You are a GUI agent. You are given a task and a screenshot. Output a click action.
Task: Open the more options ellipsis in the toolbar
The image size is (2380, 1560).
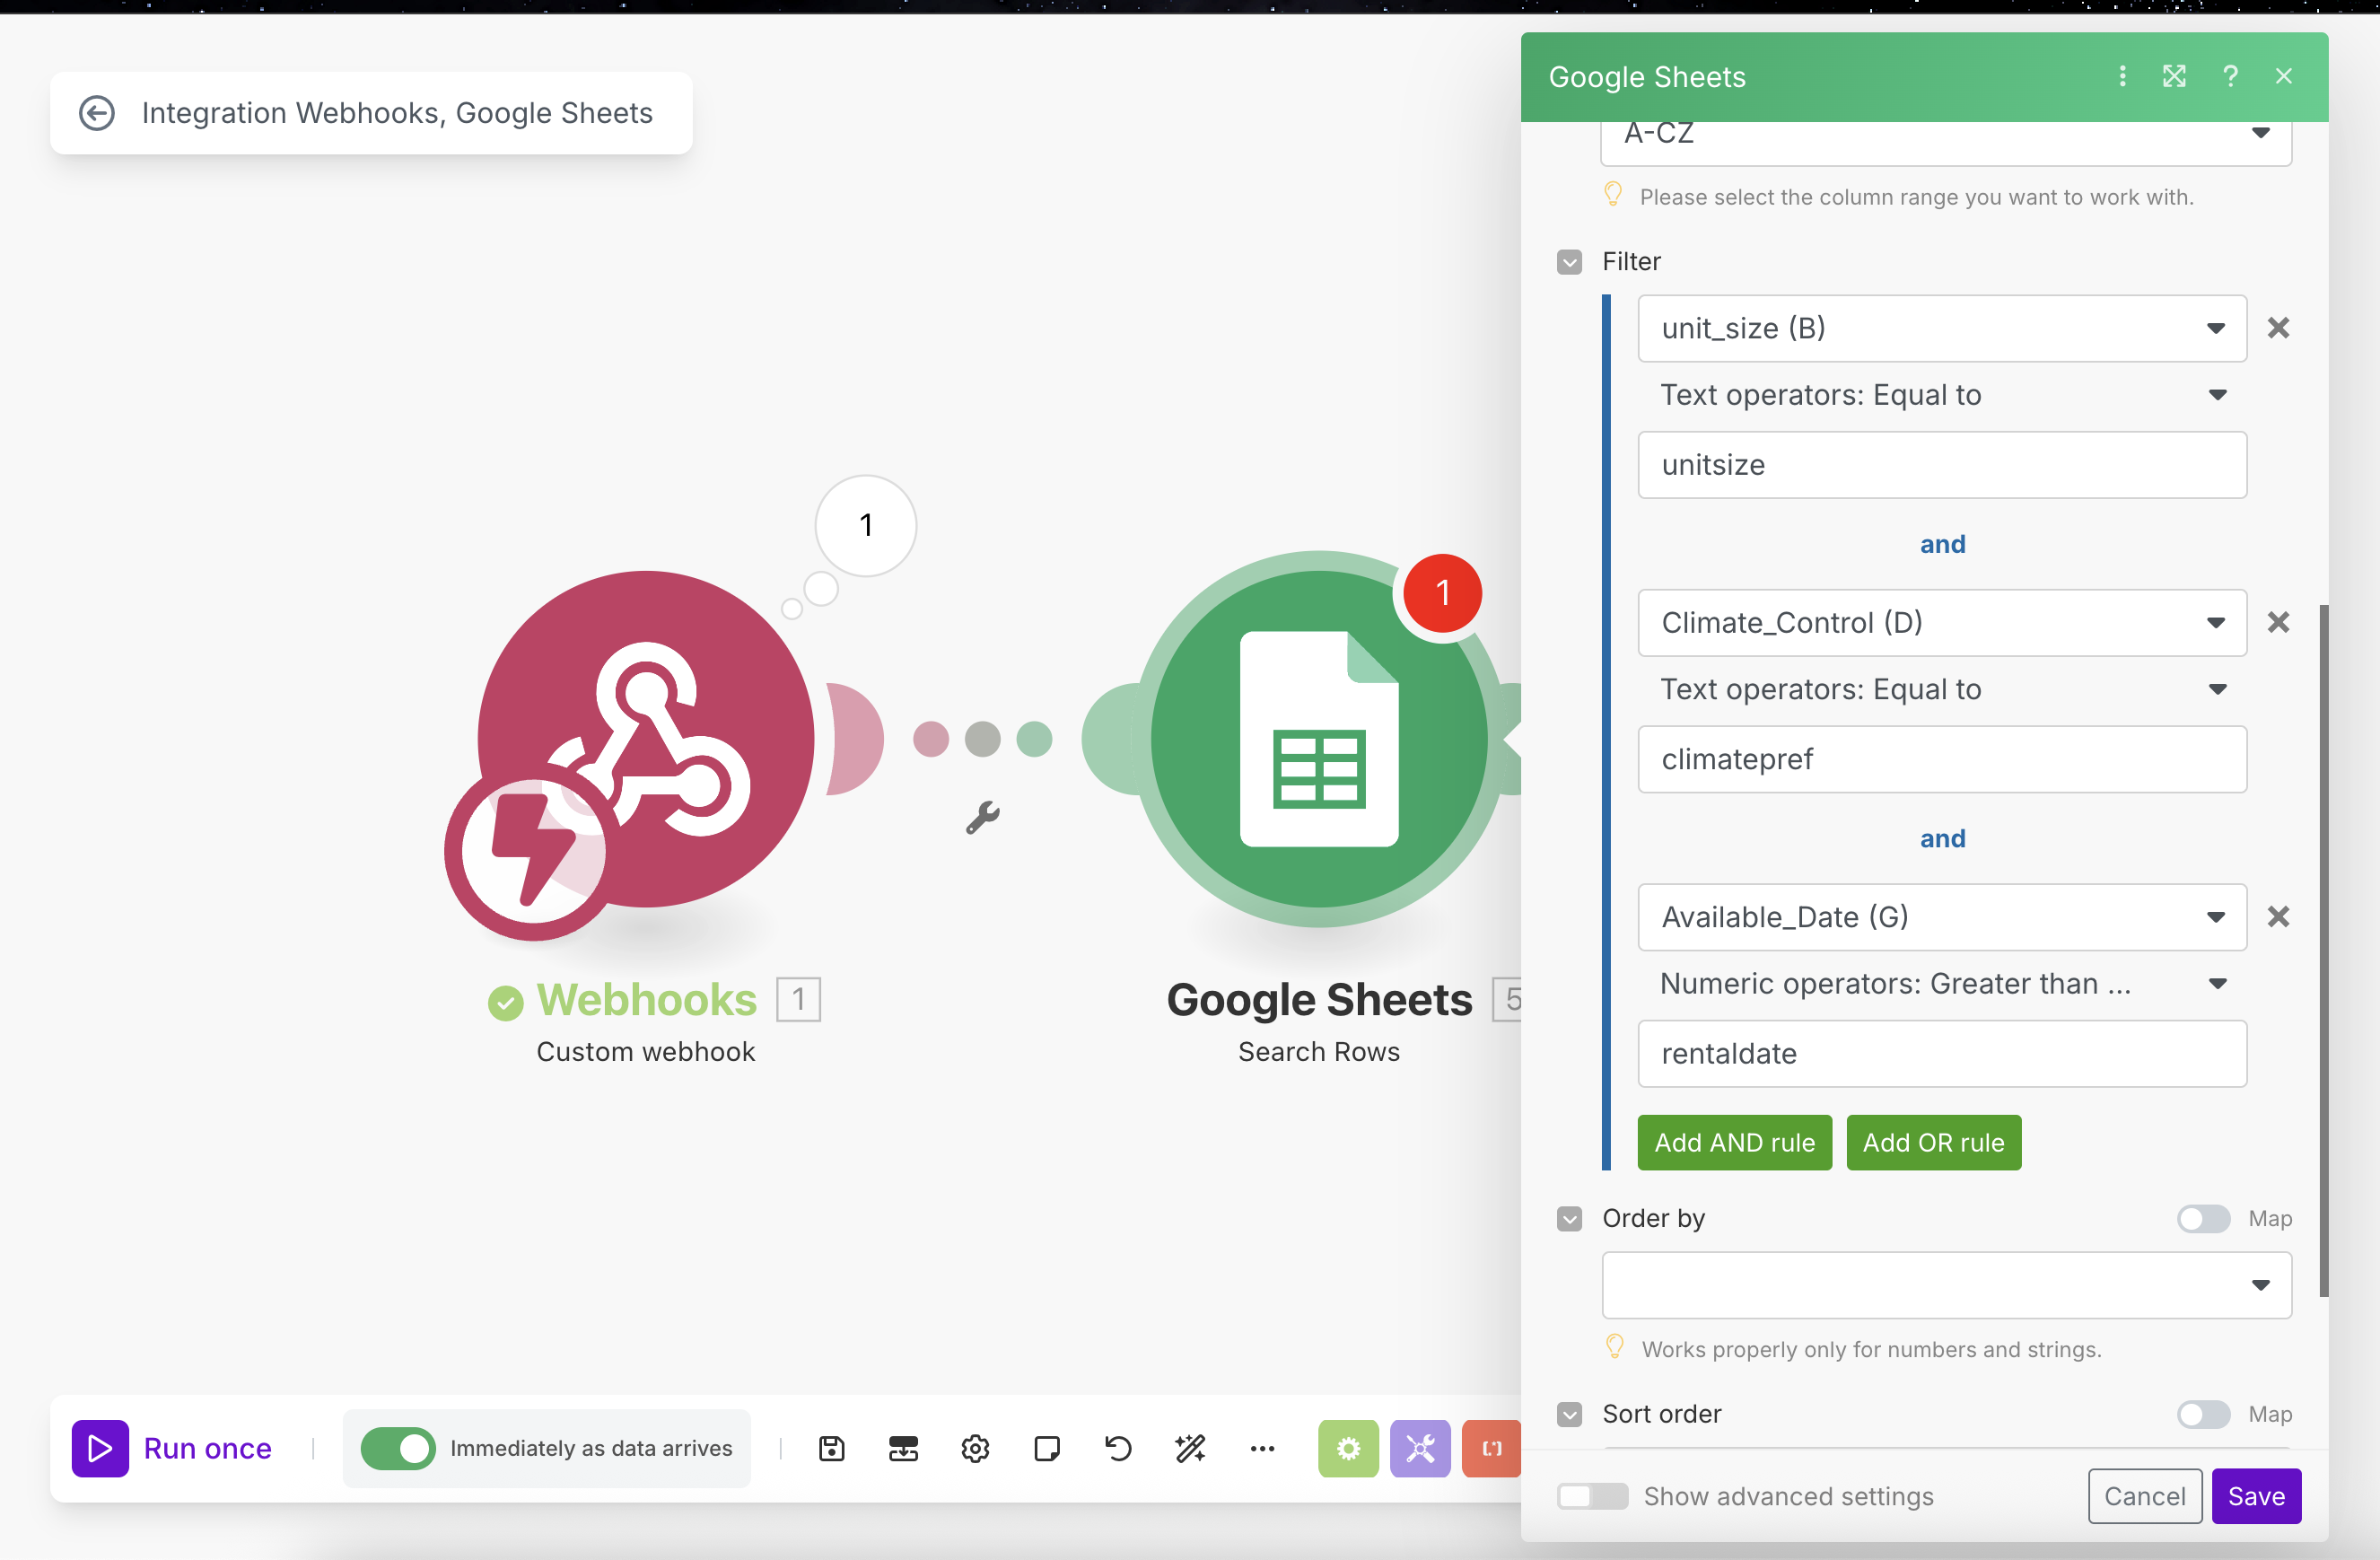pyautogui.click(x=1262, y=1448)
